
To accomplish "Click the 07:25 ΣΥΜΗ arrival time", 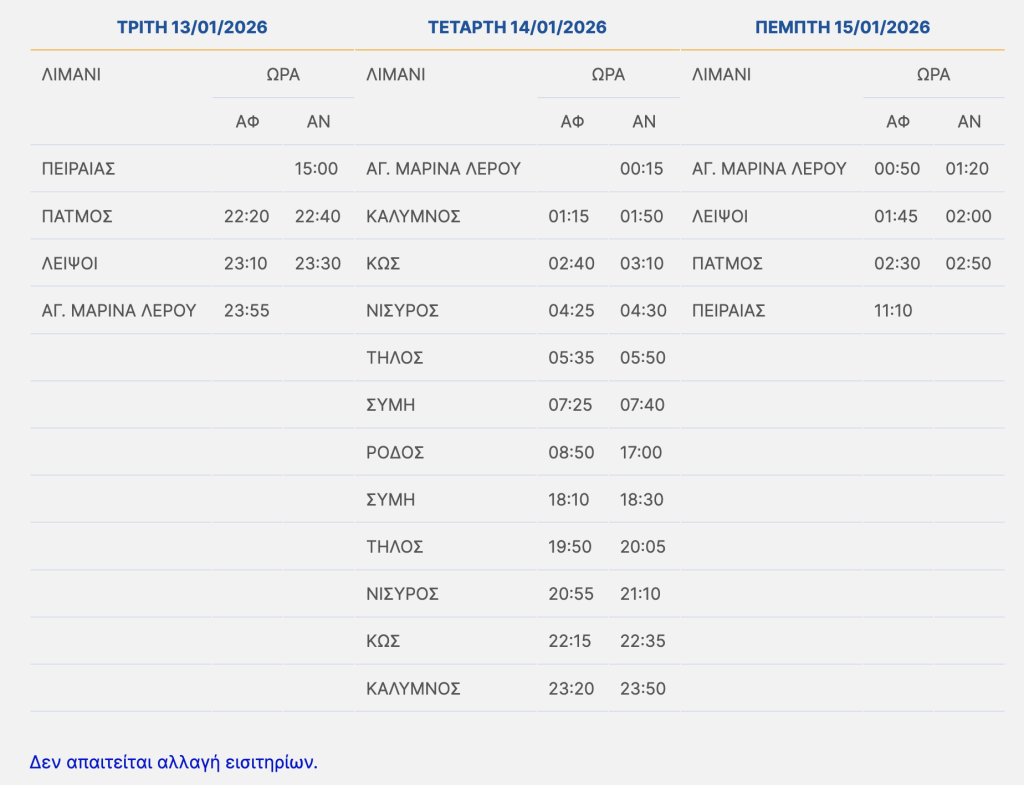I will click(x=571, y=405).
